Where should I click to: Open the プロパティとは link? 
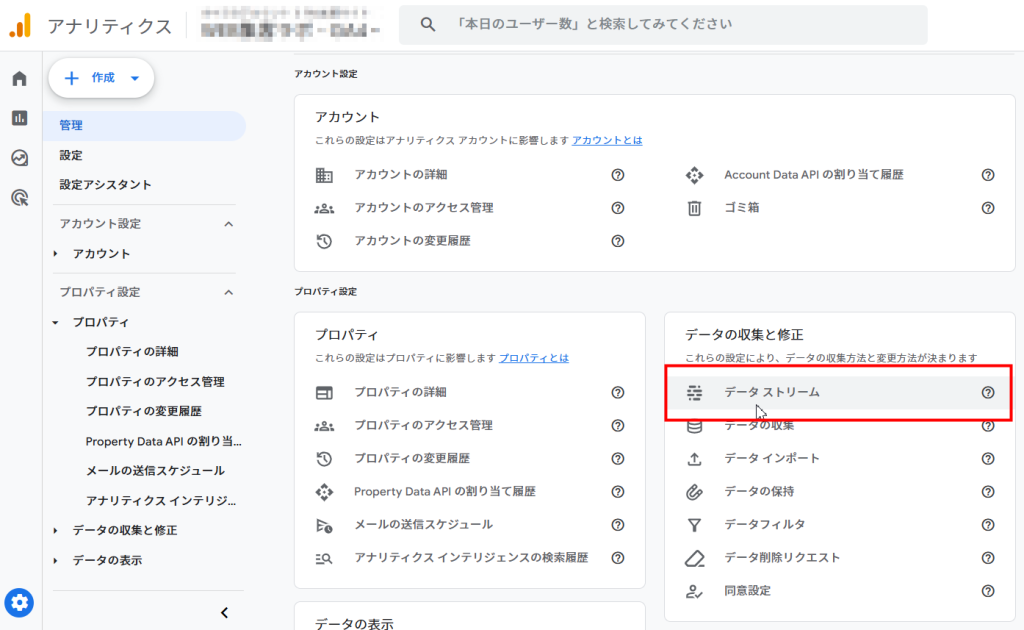pyautogui.click(x=533, y=357)
